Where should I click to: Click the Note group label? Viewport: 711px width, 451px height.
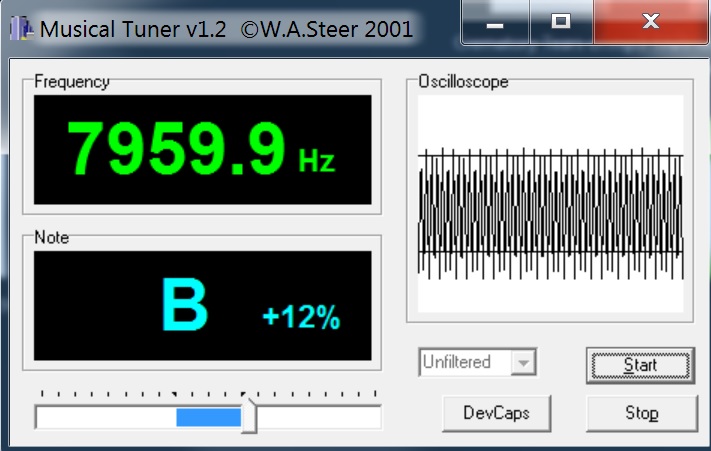[52, 238]
